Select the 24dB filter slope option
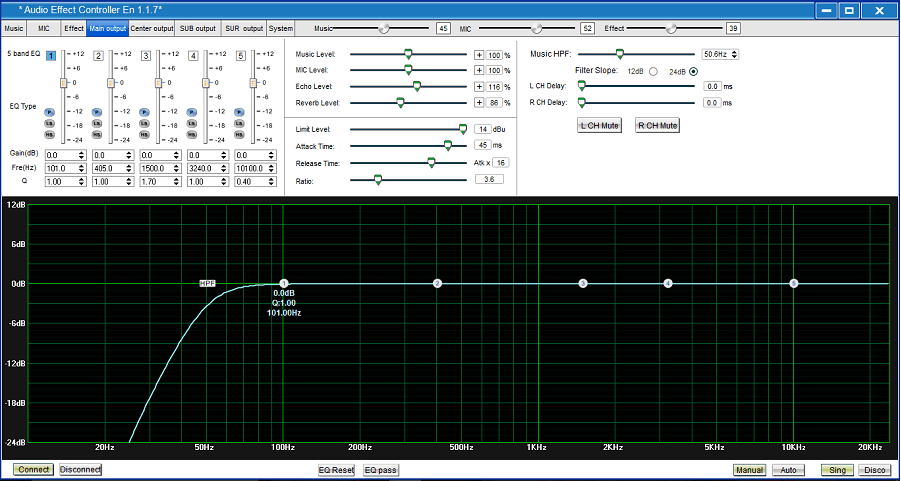Screen dimensions: 901x481 point(693,71)
